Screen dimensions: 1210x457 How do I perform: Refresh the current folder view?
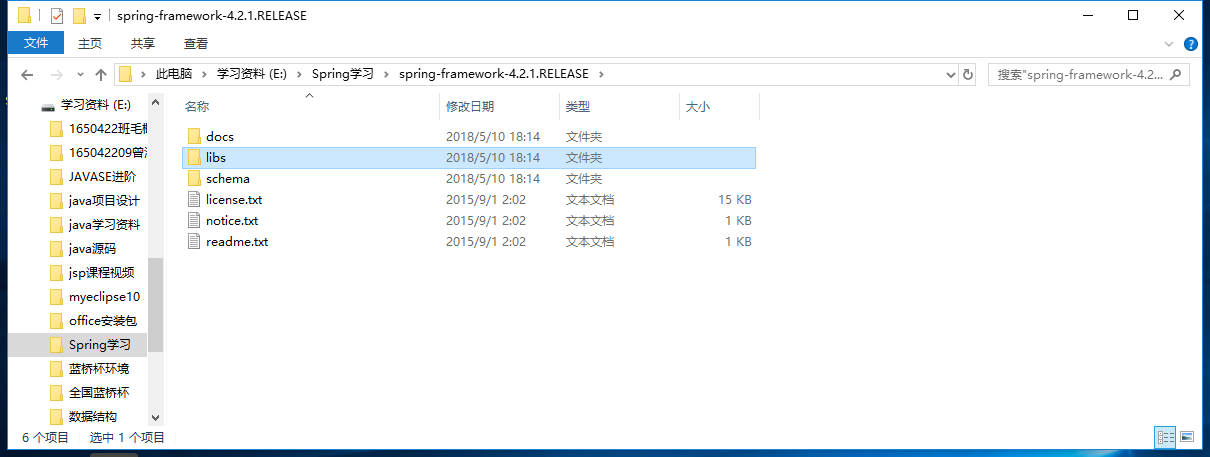[x=967, y=74]
